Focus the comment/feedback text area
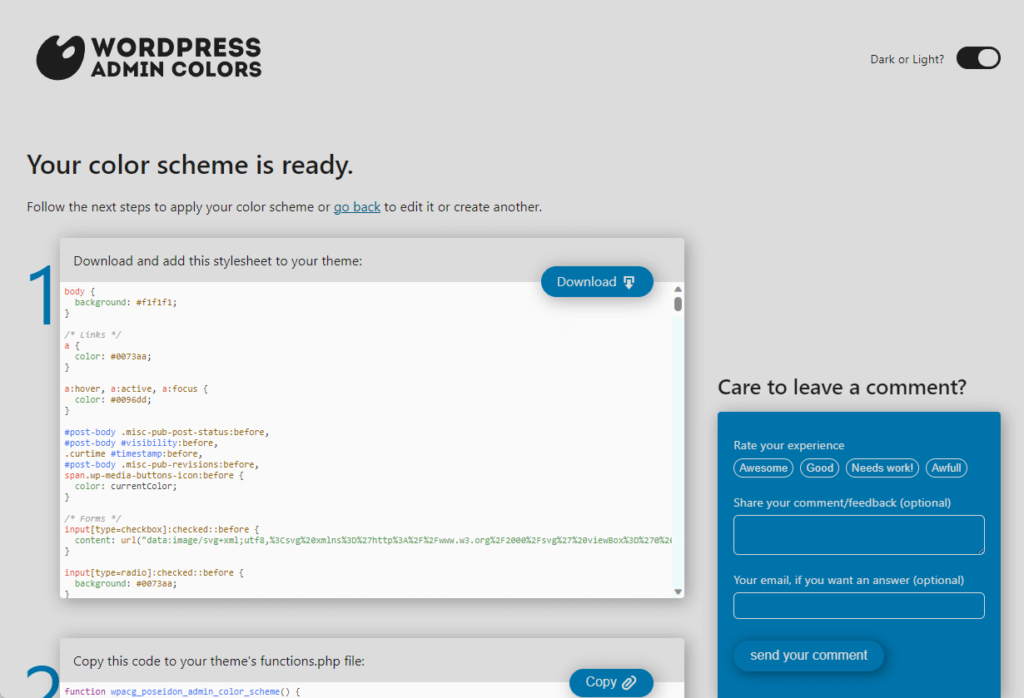1024x698 pixels. tap(859, 535)
